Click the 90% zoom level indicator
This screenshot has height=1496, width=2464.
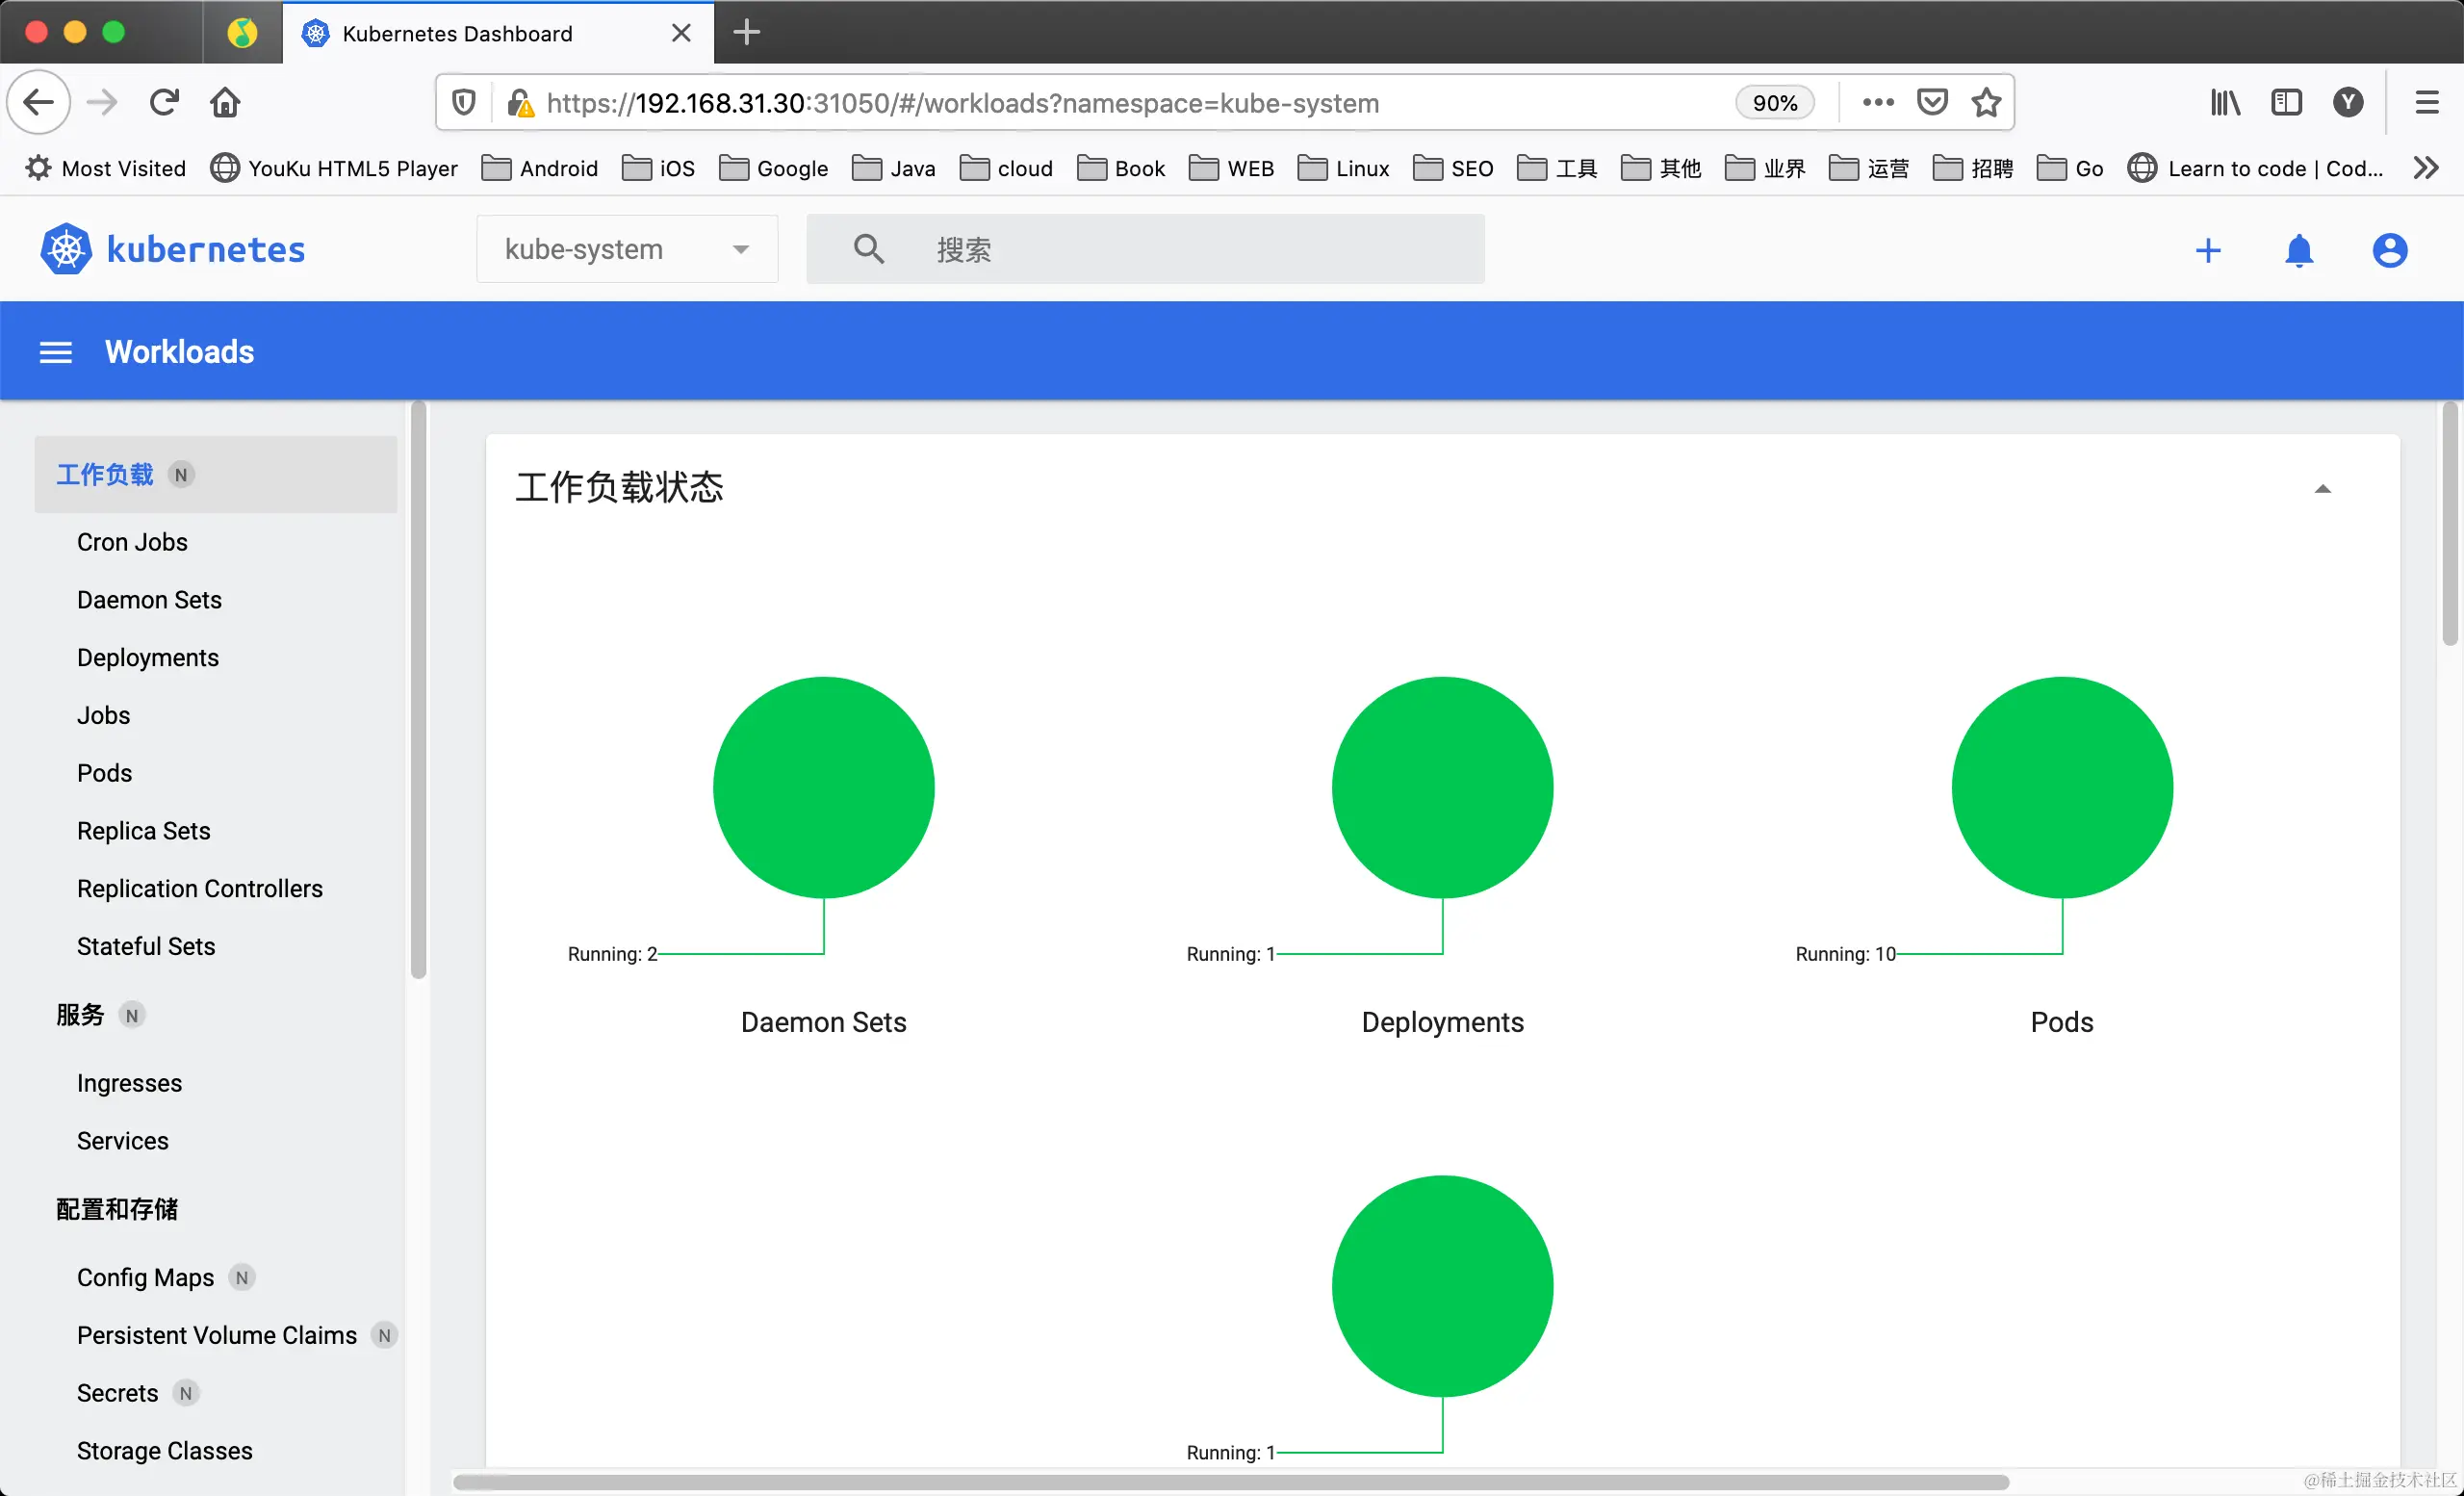pos(1774,102)
